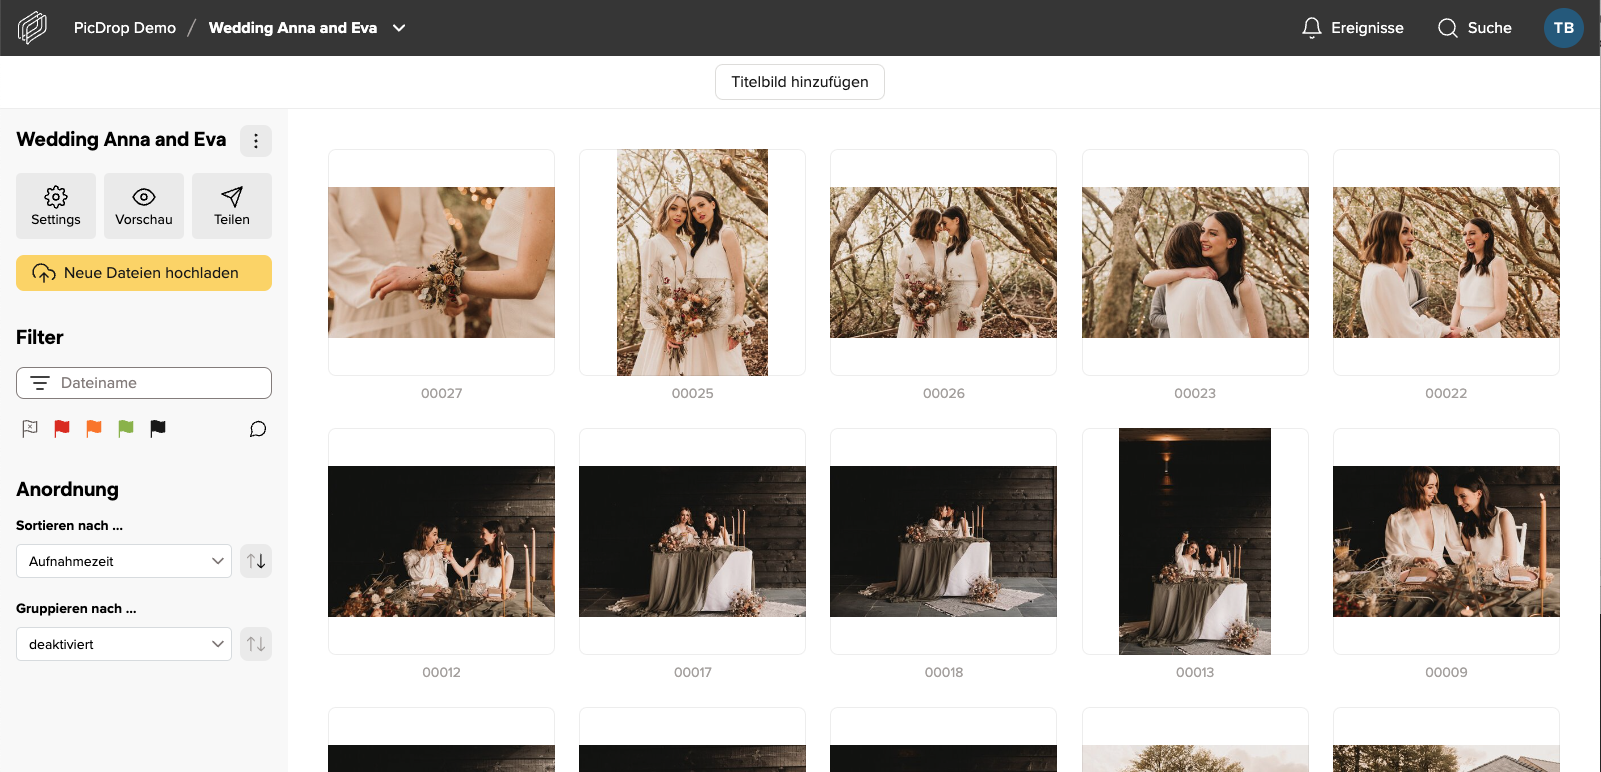Click file name label 00018
The image size is (1601, 772).
tap(943, 673)
